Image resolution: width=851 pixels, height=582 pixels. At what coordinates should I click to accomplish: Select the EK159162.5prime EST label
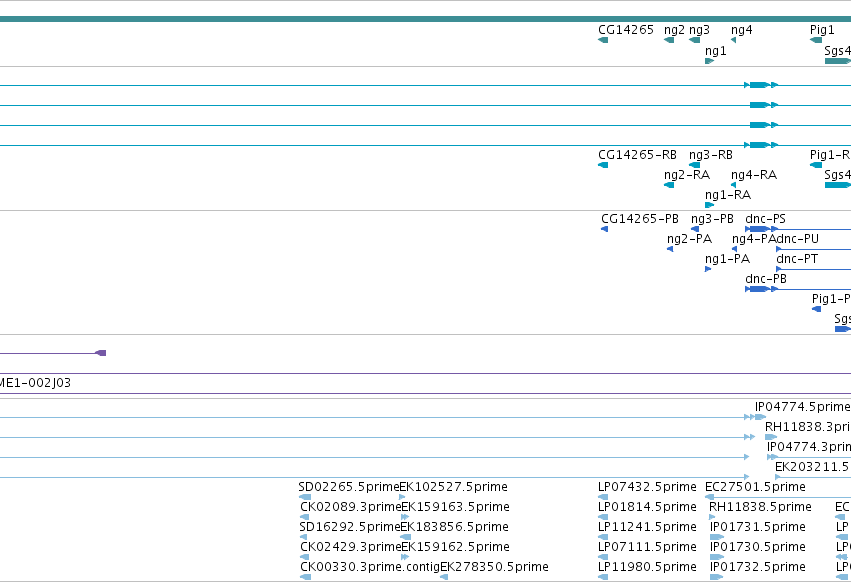455,547
